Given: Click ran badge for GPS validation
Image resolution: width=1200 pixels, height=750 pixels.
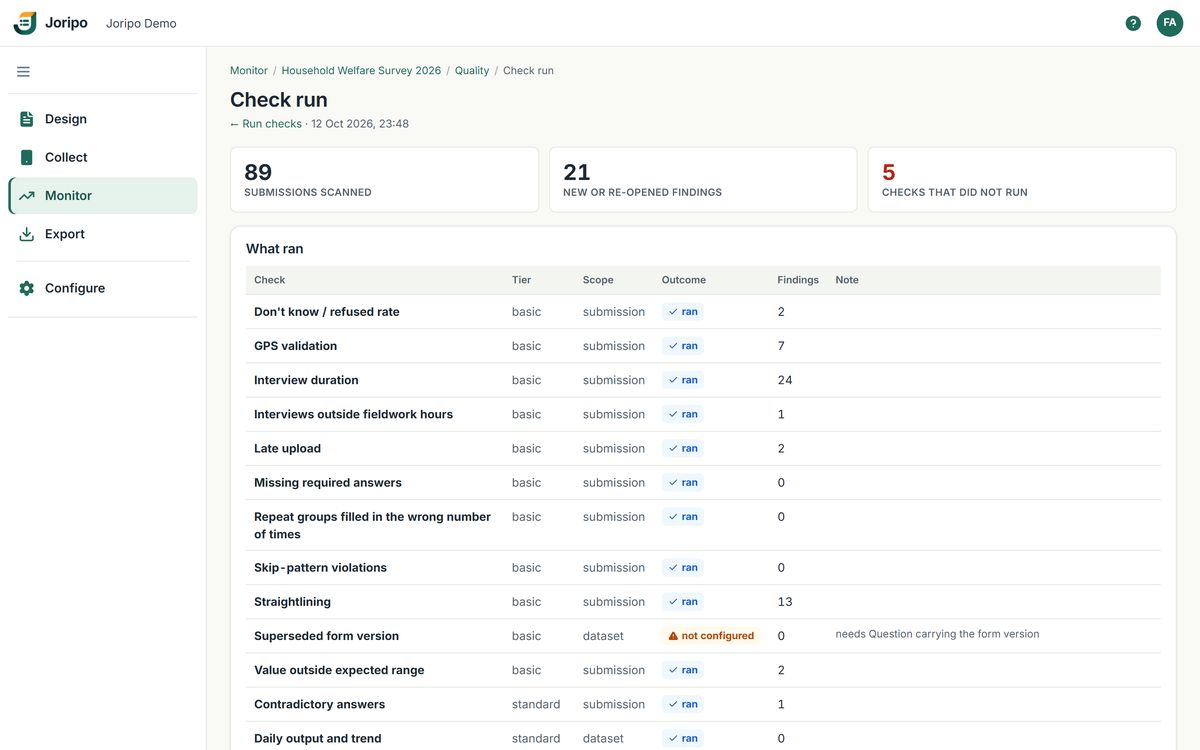Looking at the screenshot, I should pyautogui.click(x=683, y=346).
